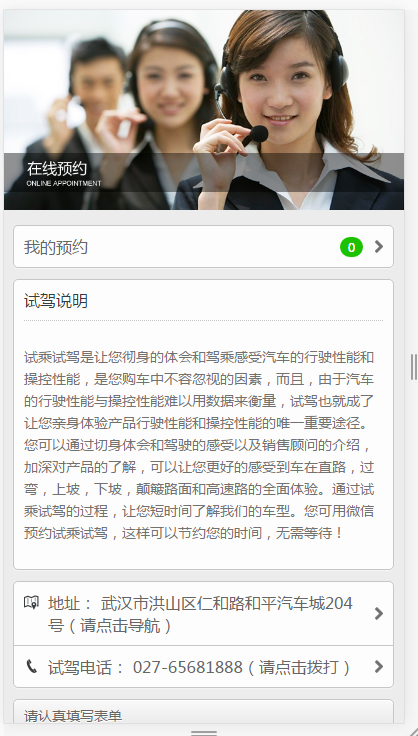Click the bottom edge resize grip
The width and height of the screenshot is (418, 736).
[x=204, y=732]
